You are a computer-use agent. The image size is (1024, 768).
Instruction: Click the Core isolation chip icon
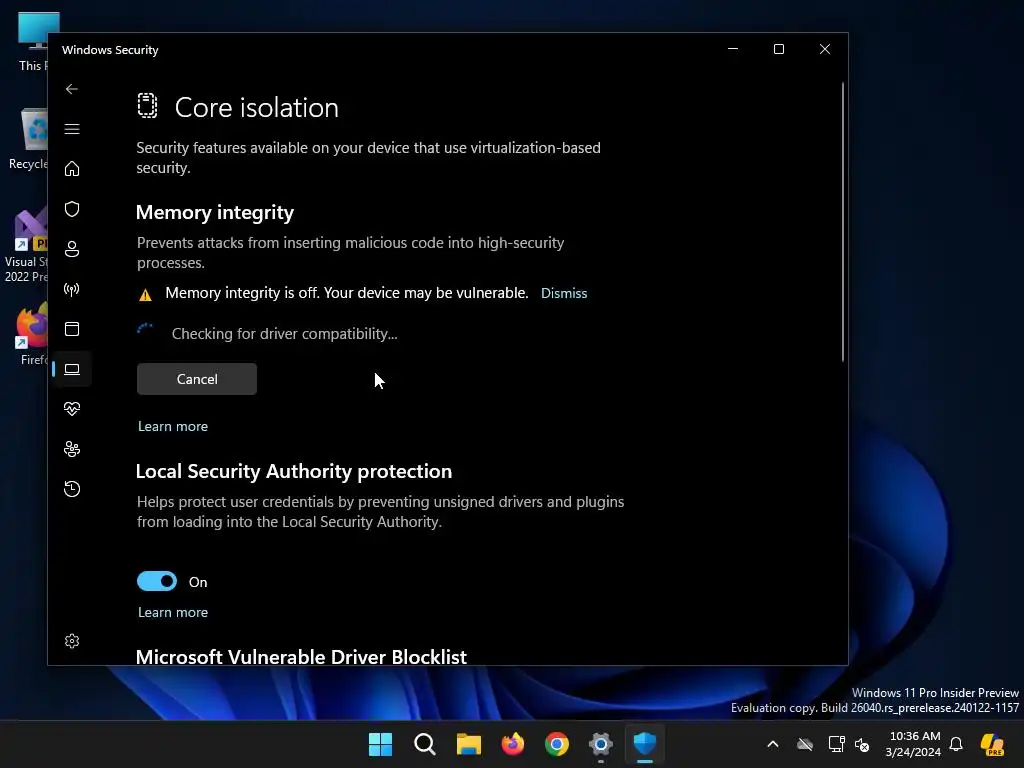148,106
